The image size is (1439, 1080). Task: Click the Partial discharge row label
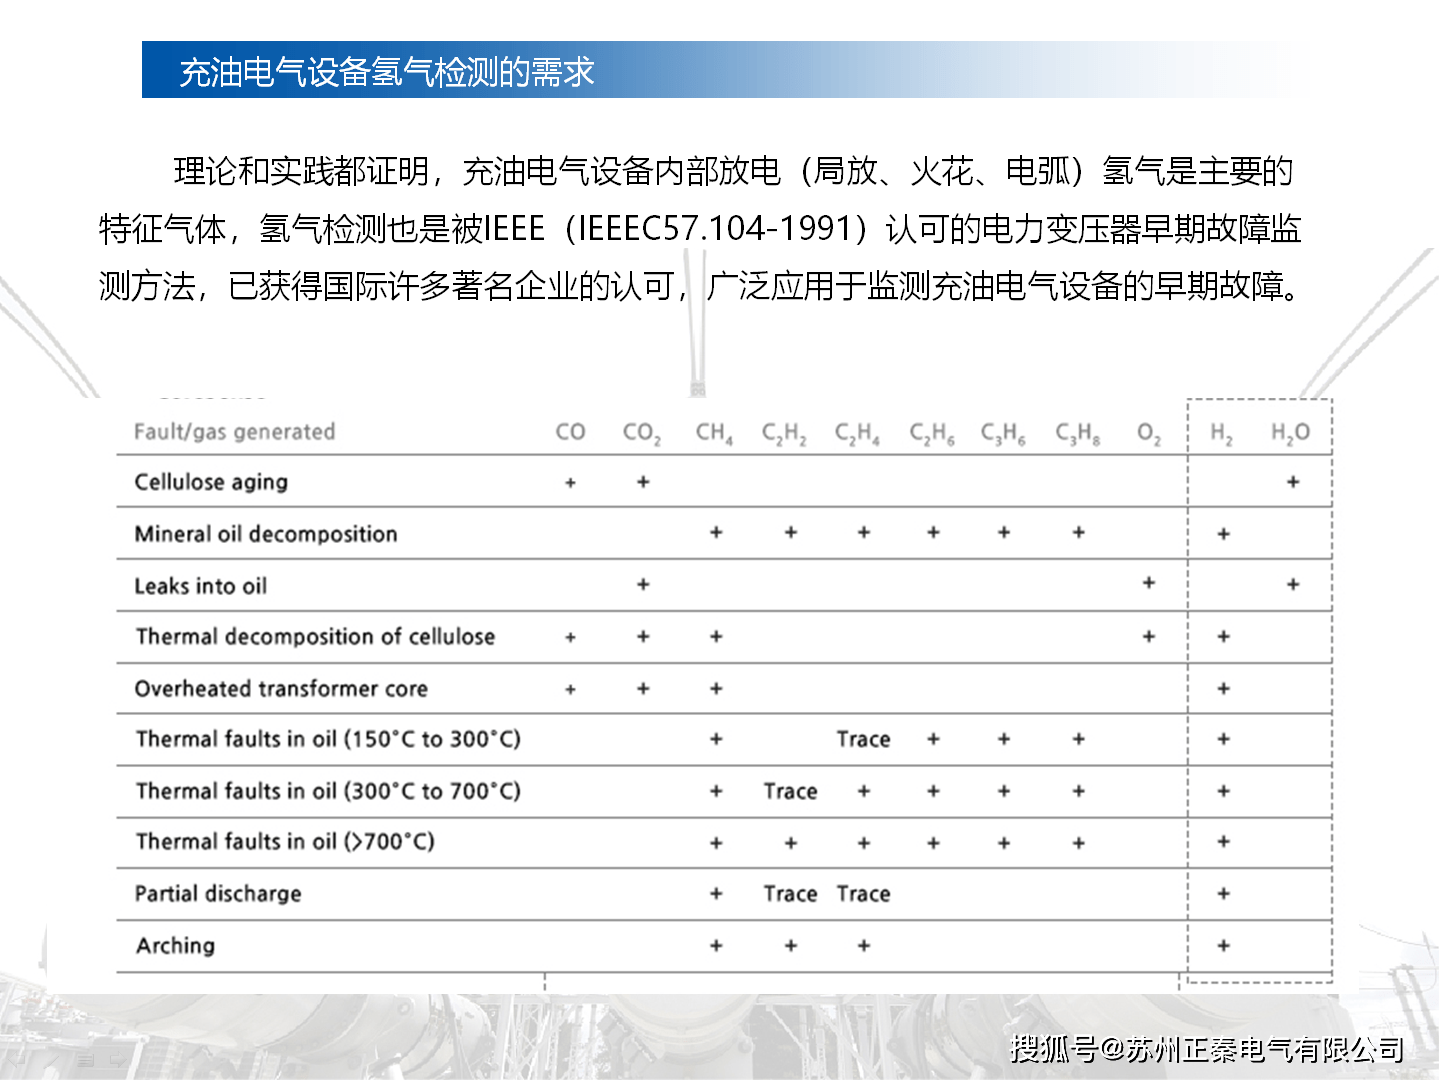coord(217,893)
